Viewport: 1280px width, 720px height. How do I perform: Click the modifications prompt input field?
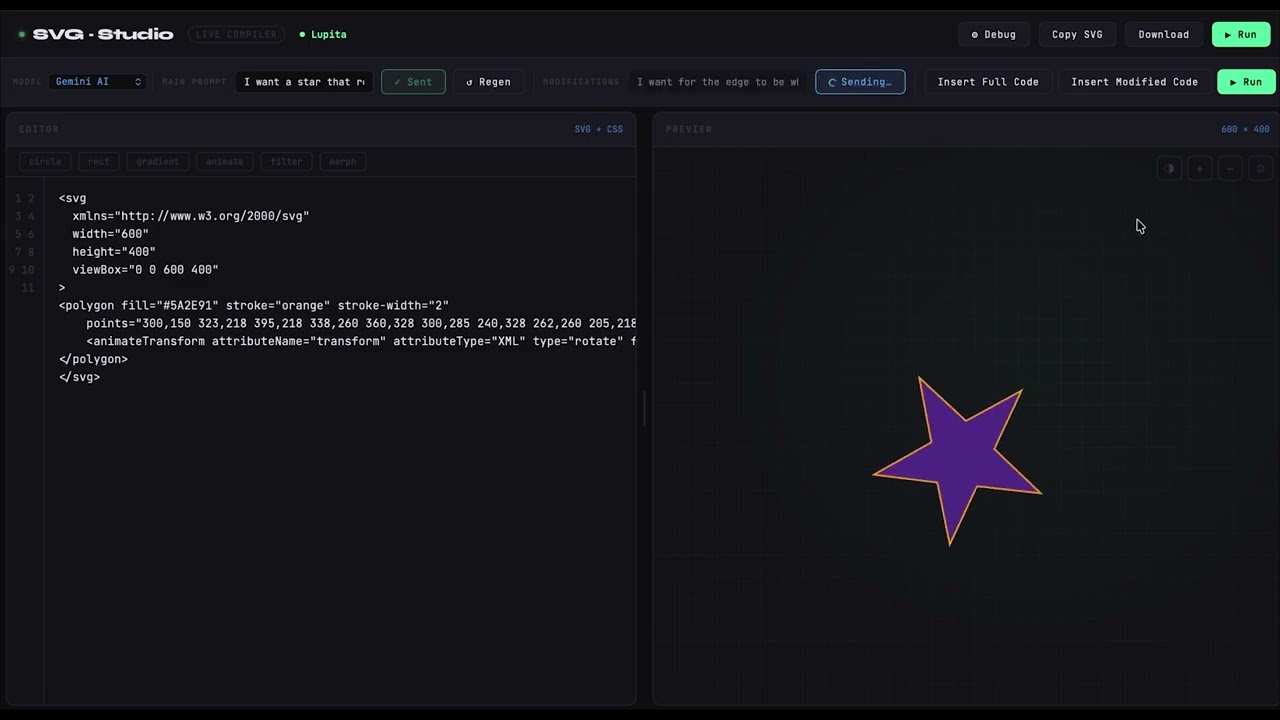[717, 82]
